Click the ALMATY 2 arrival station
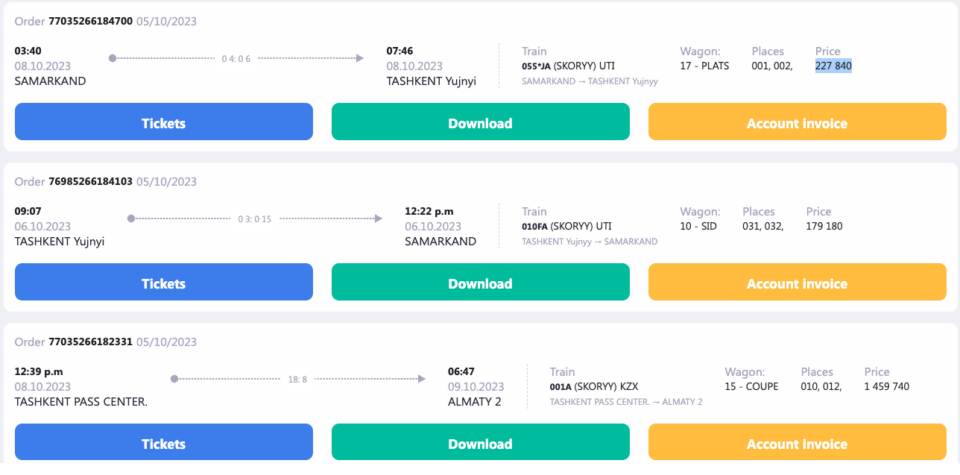This screenshot has height=475, width=960. 474,402
